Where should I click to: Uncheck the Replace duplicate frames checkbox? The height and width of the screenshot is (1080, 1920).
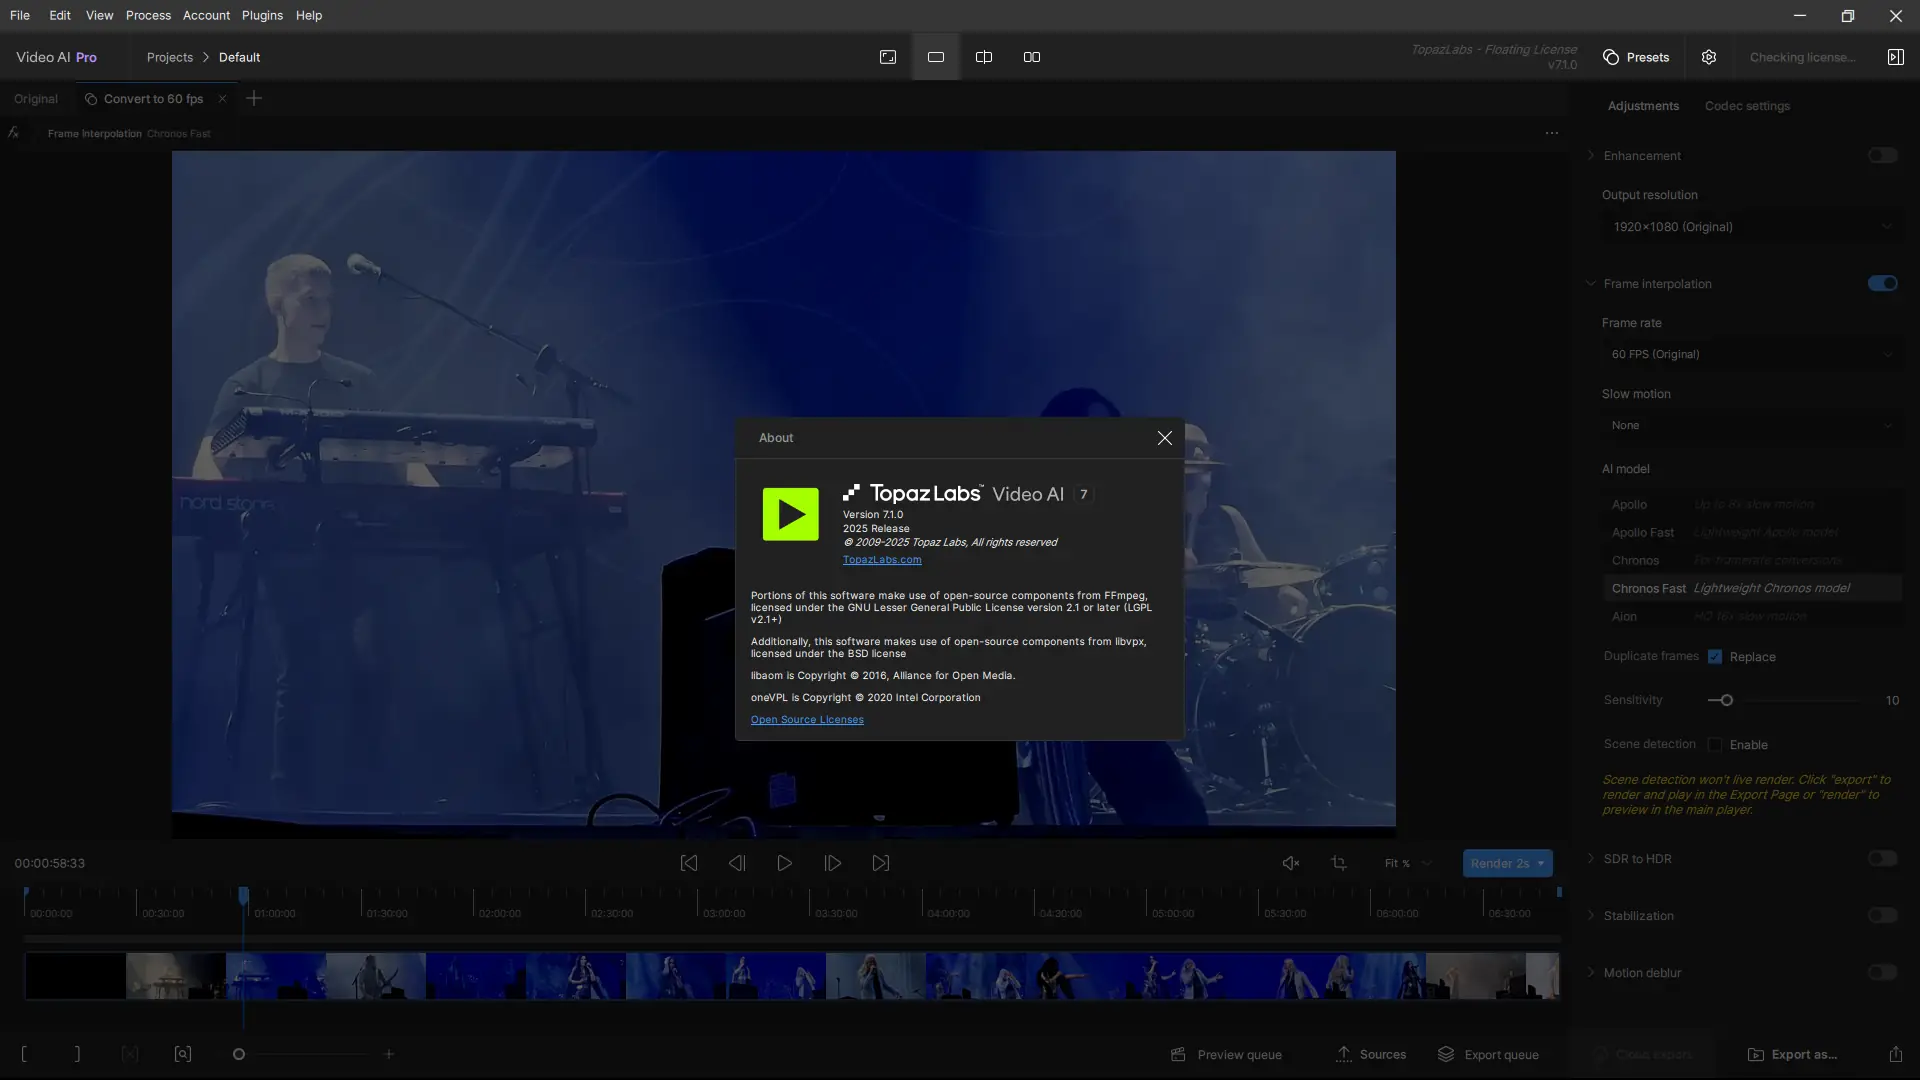click(1715, 657)
